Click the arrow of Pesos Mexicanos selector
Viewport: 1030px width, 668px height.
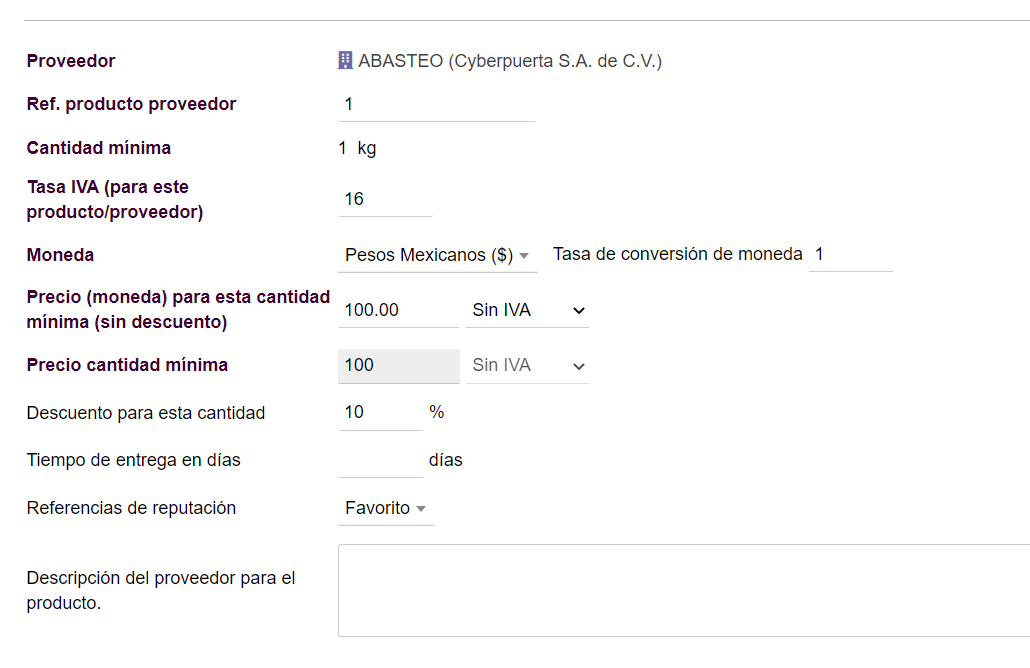point(524,256)
